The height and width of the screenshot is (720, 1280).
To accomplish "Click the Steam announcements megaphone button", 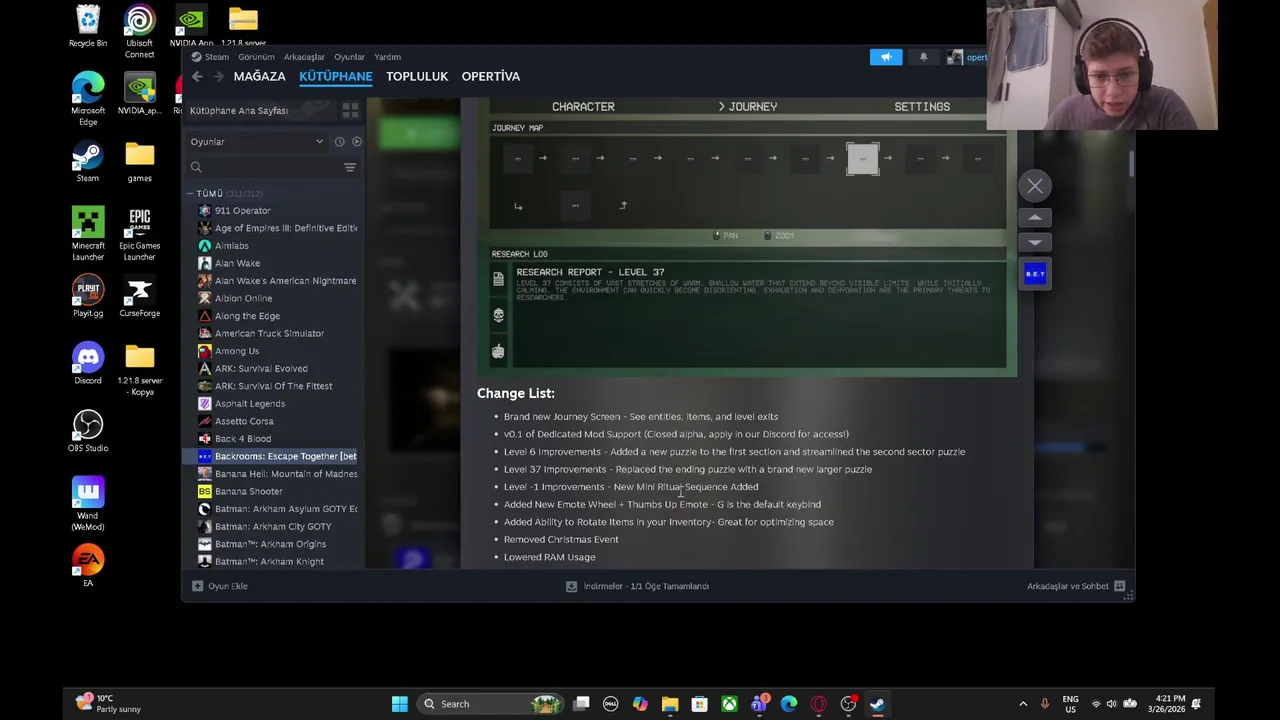I will (x=886, y=57).
